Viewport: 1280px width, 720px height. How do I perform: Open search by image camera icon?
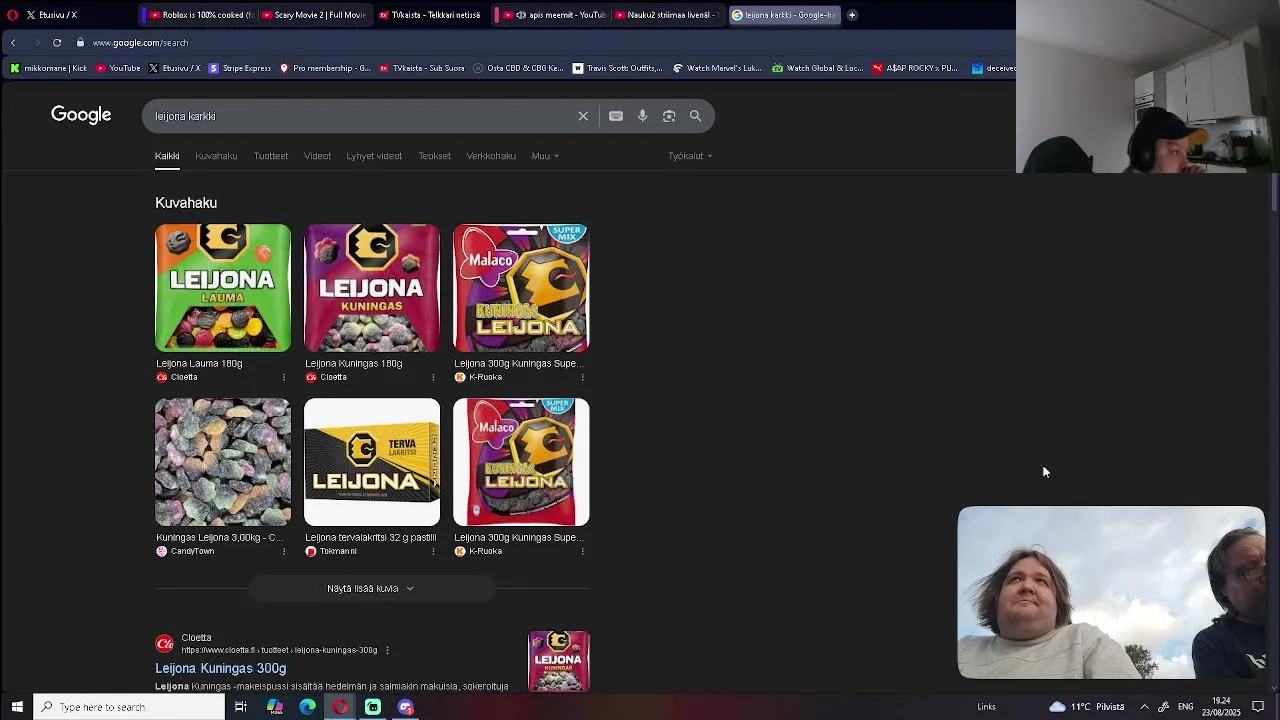(669, 116)
